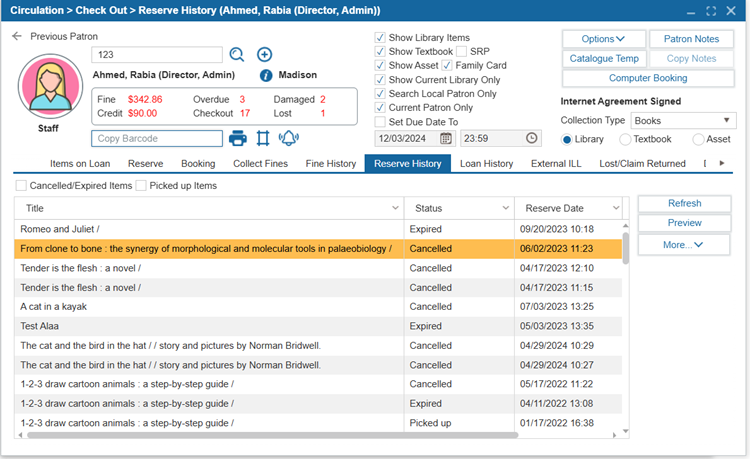Check the Cancelled/Expired Items filter
750x459 pixels.
click(22, 185)
